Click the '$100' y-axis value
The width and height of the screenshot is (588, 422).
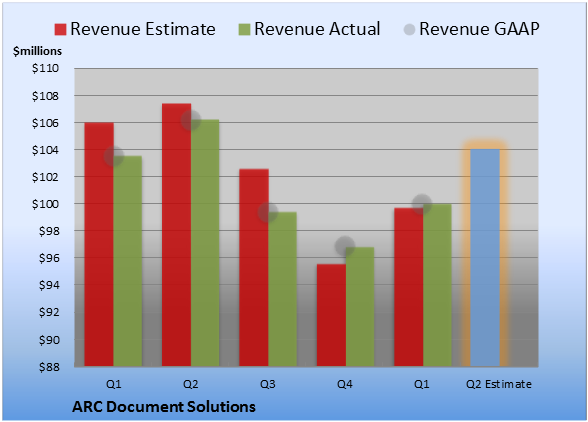(x=45, y=204)
